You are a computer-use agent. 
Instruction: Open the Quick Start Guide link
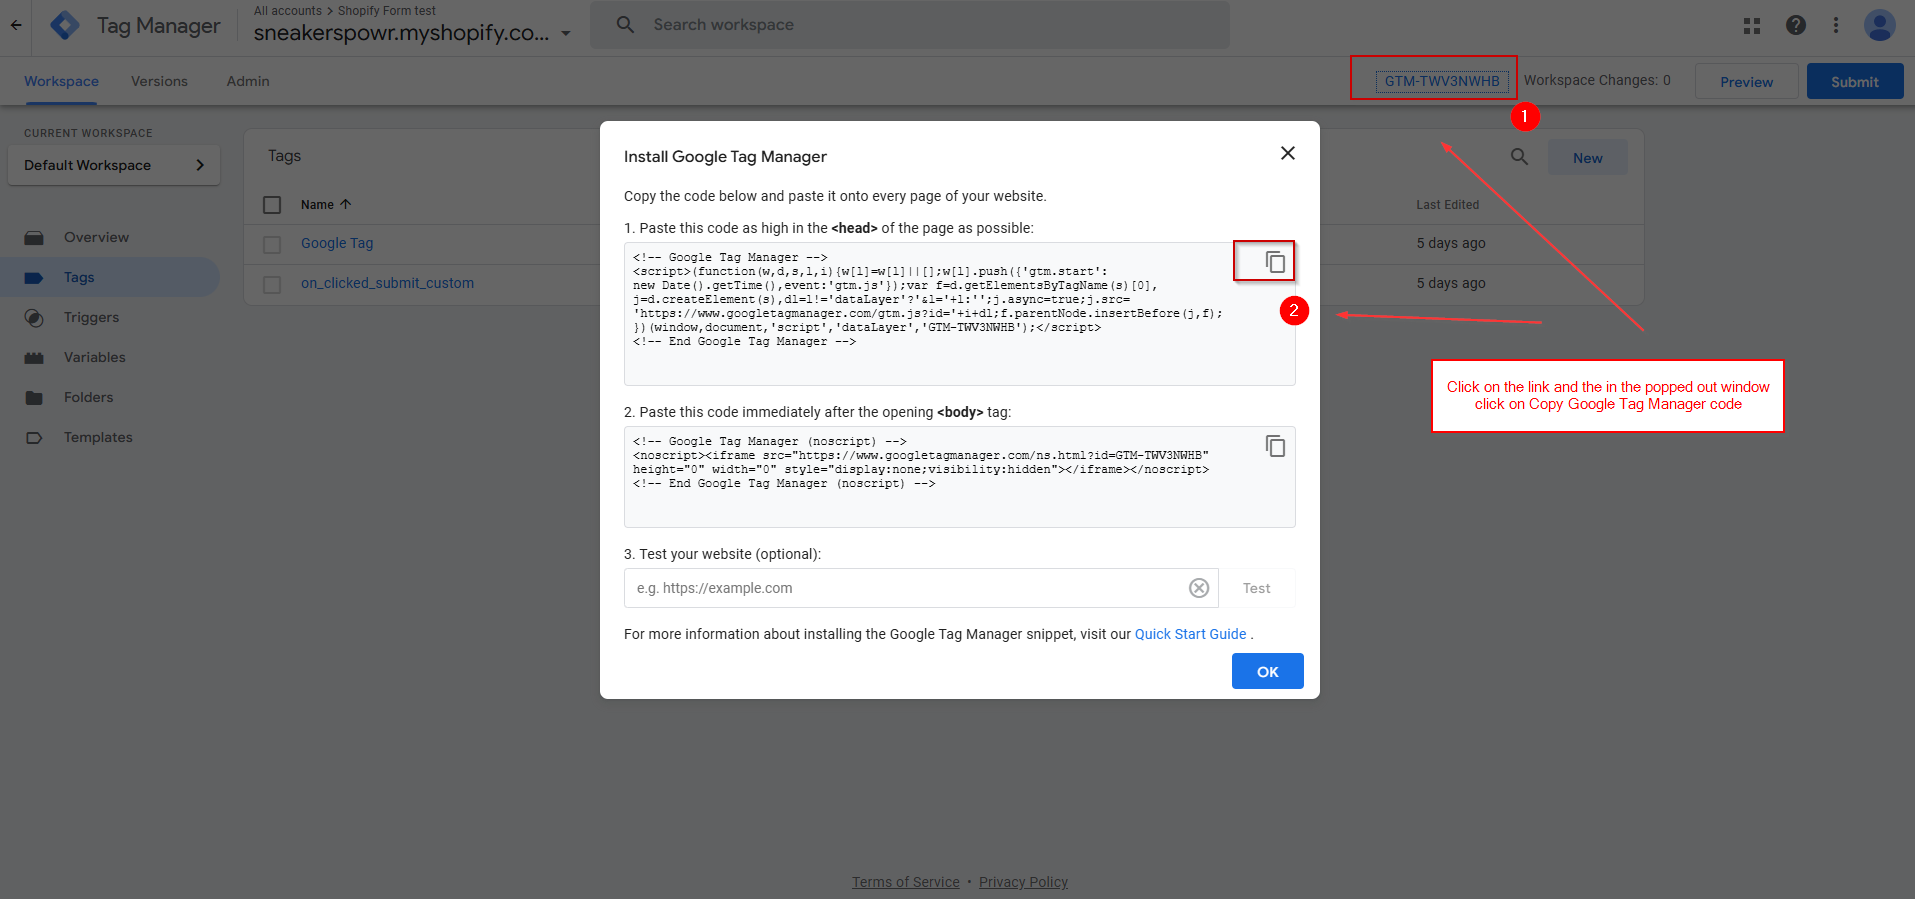1190,634
